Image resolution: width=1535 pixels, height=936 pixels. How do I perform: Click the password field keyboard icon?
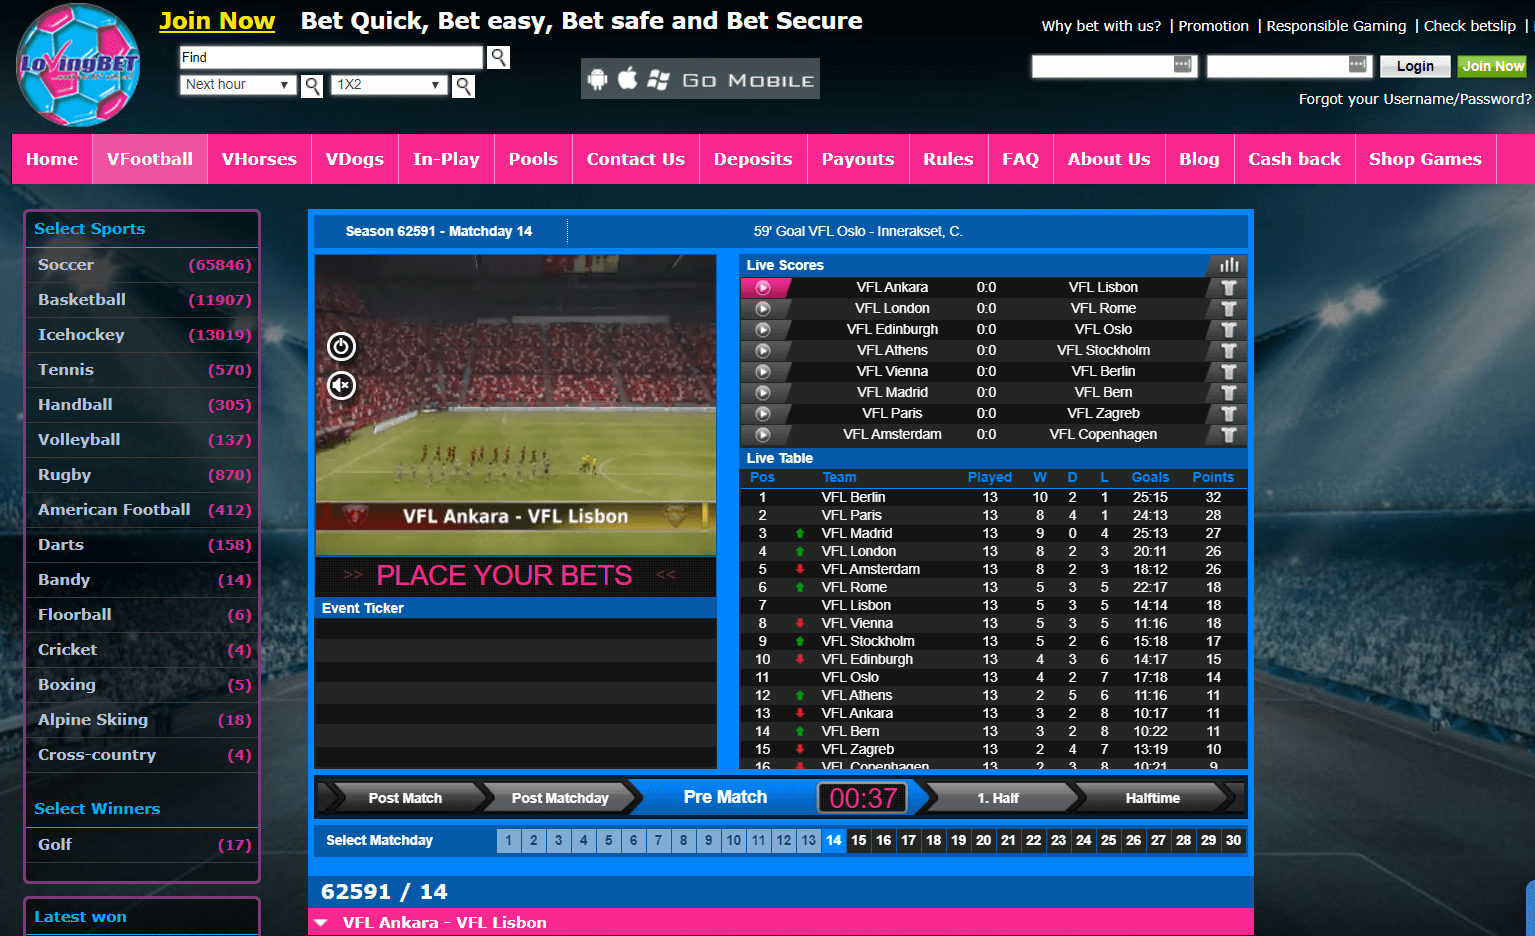point(1357,65)
